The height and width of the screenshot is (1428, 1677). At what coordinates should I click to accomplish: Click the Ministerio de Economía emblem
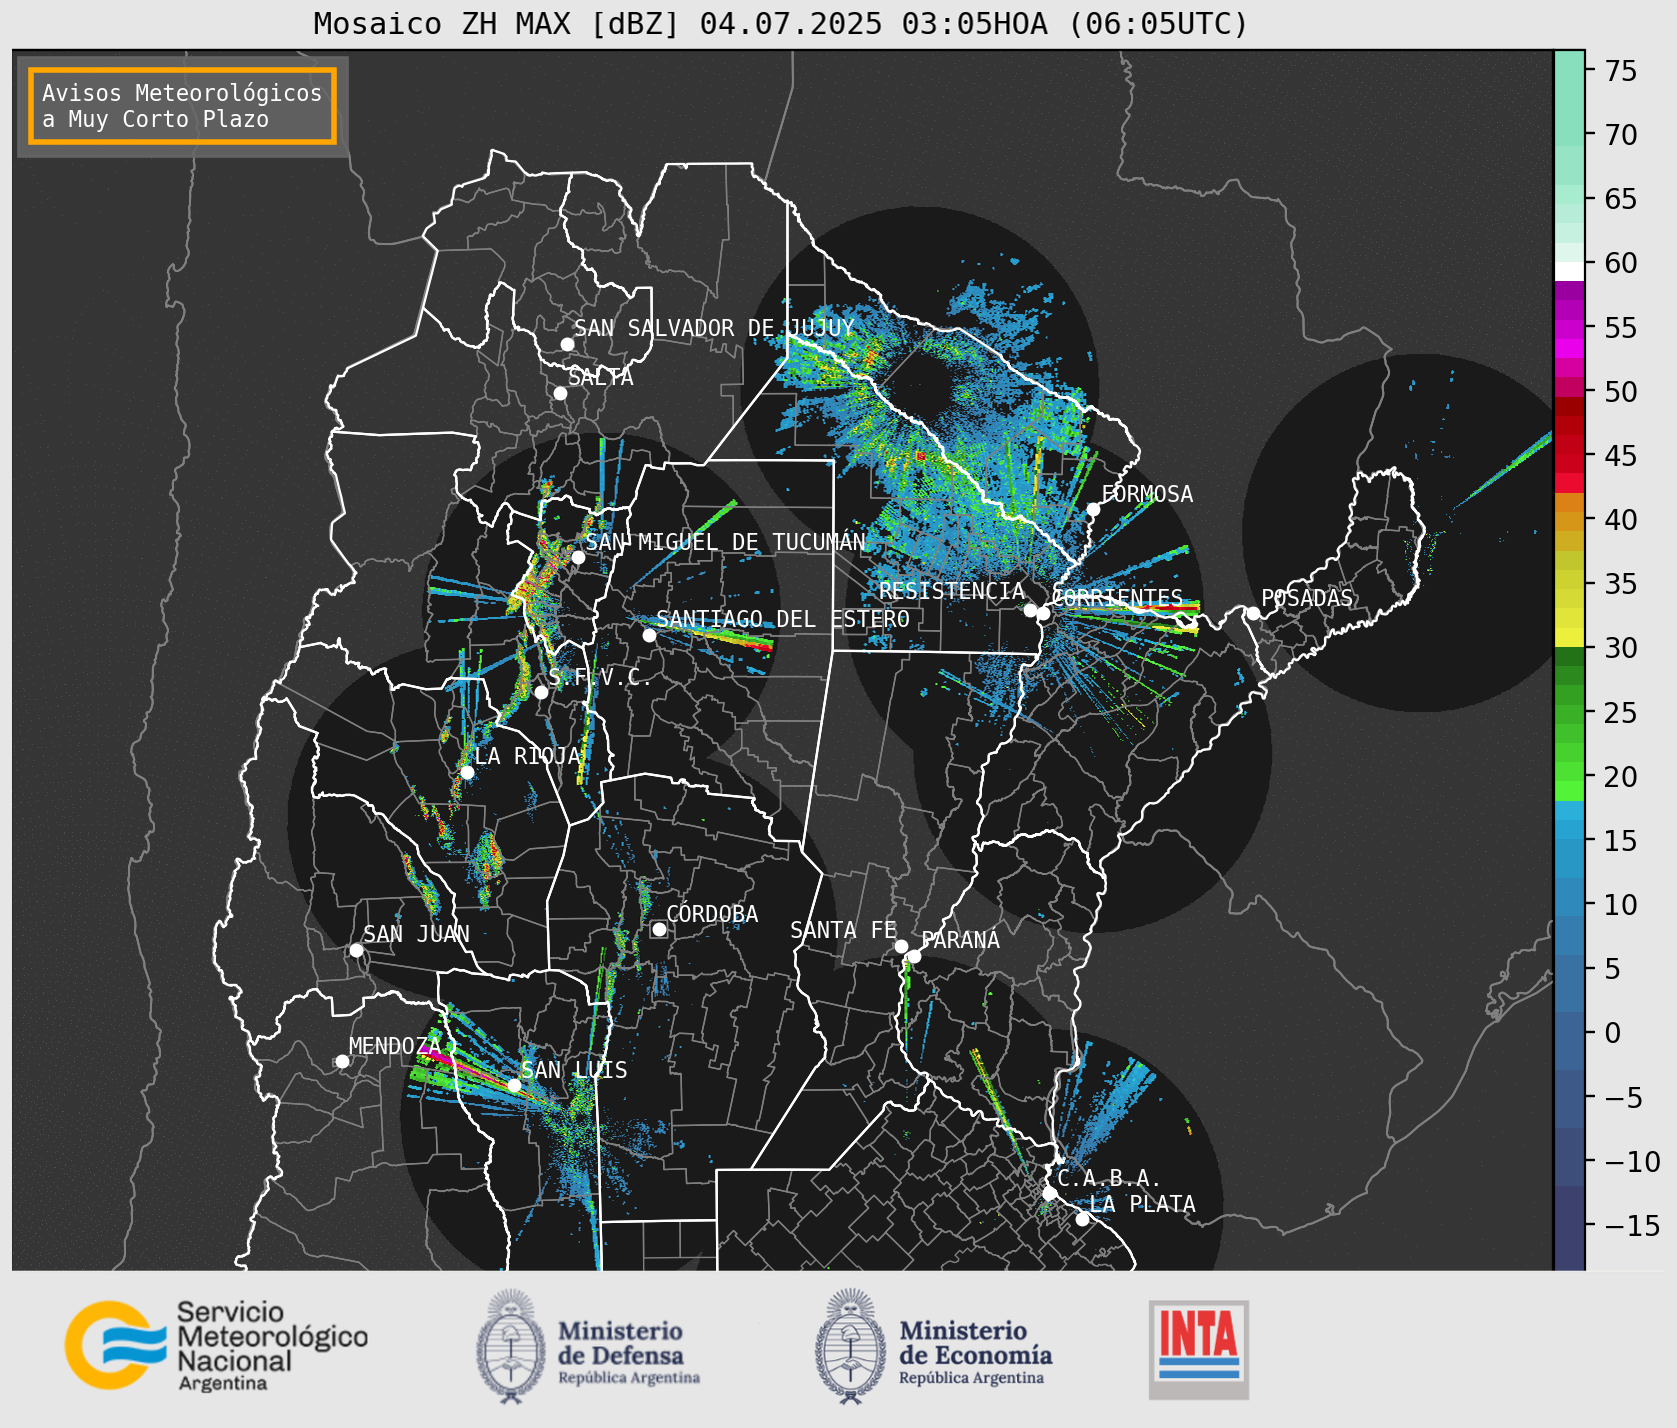click(x=851, y=1346)
